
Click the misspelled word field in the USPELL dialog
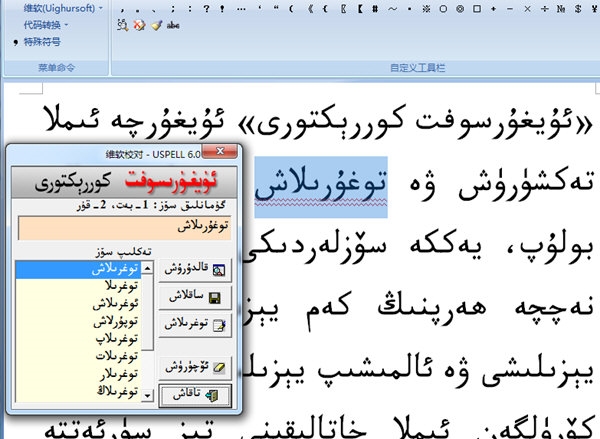[x=124, y=228]
